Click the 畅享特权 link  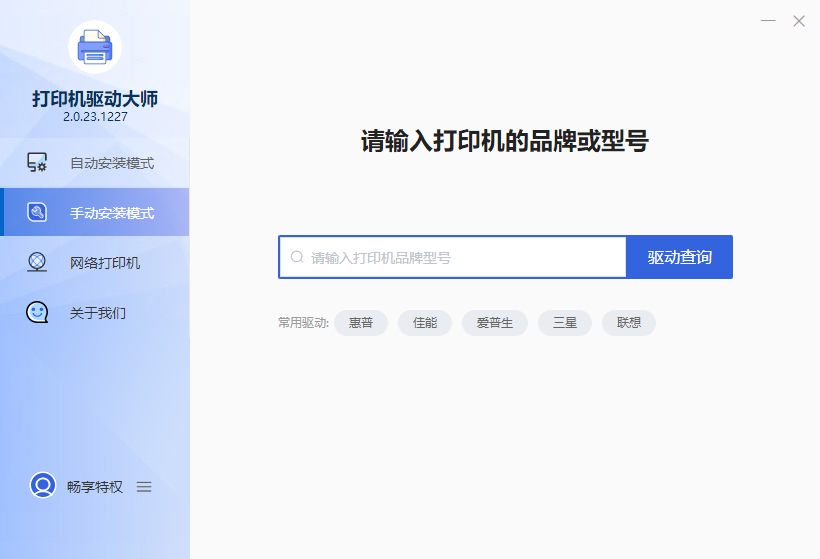pos(95,487)
